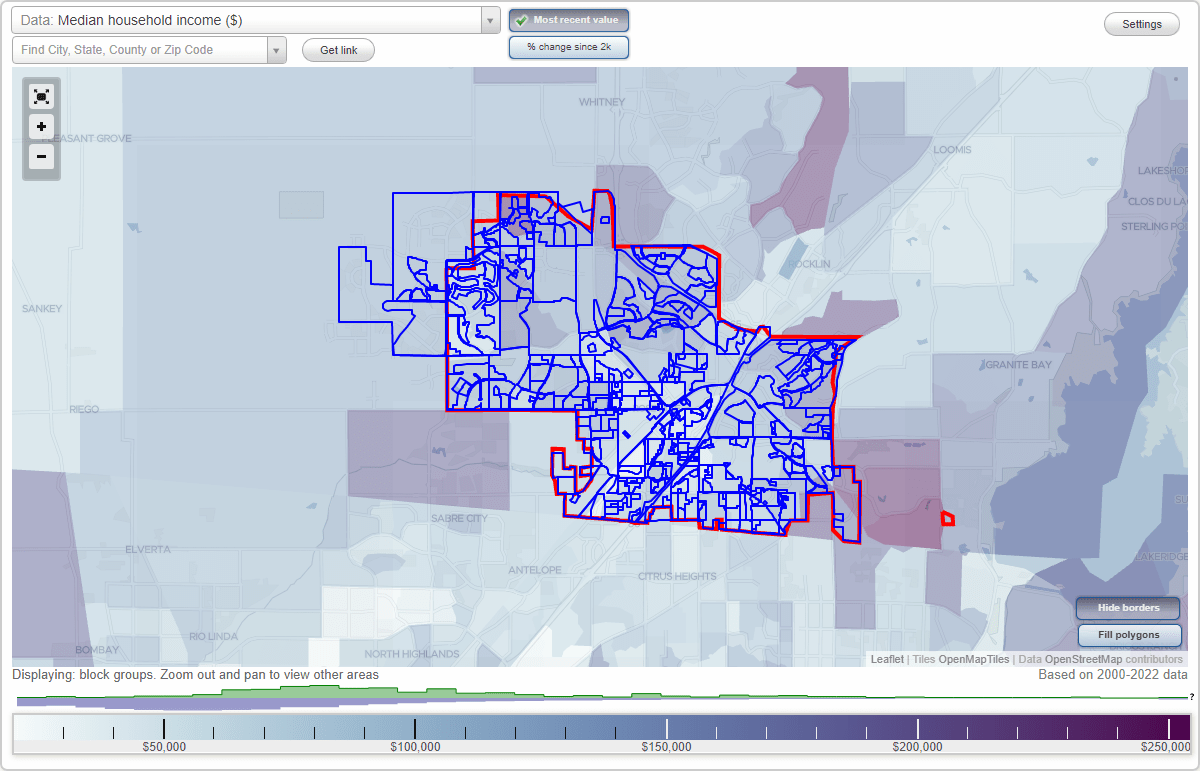Open the Leaflet attribution link

click(886, 659)
